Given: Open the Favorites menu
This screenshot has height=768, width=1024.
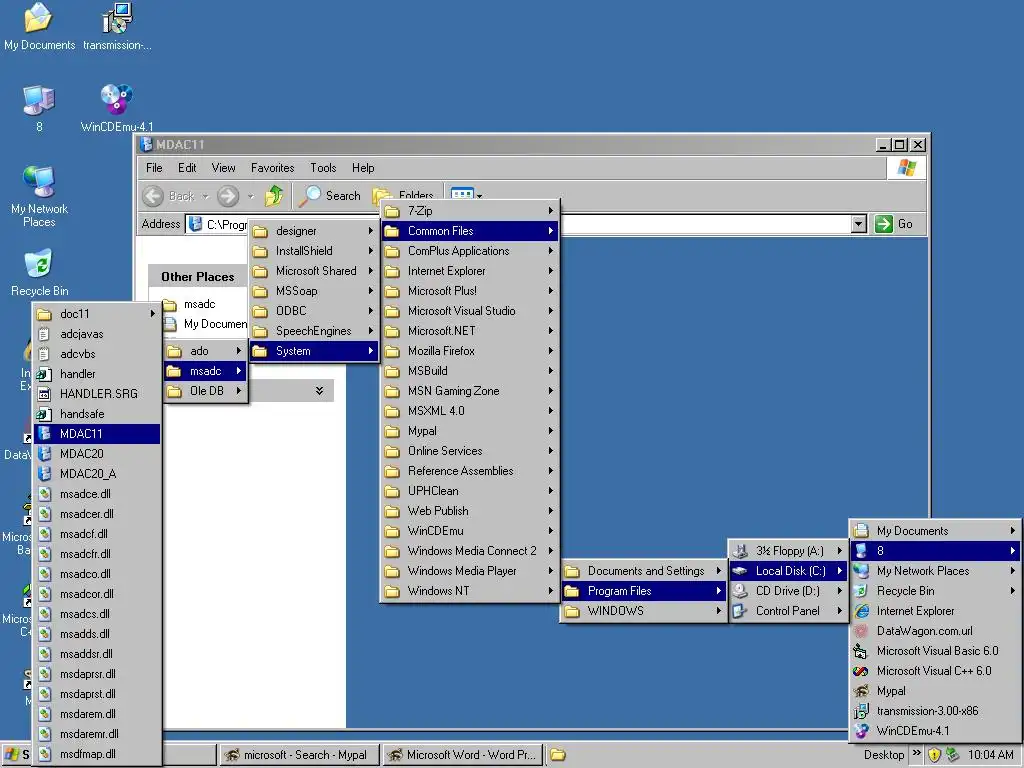Looking at the screenshot, I should tap(272, 168).
